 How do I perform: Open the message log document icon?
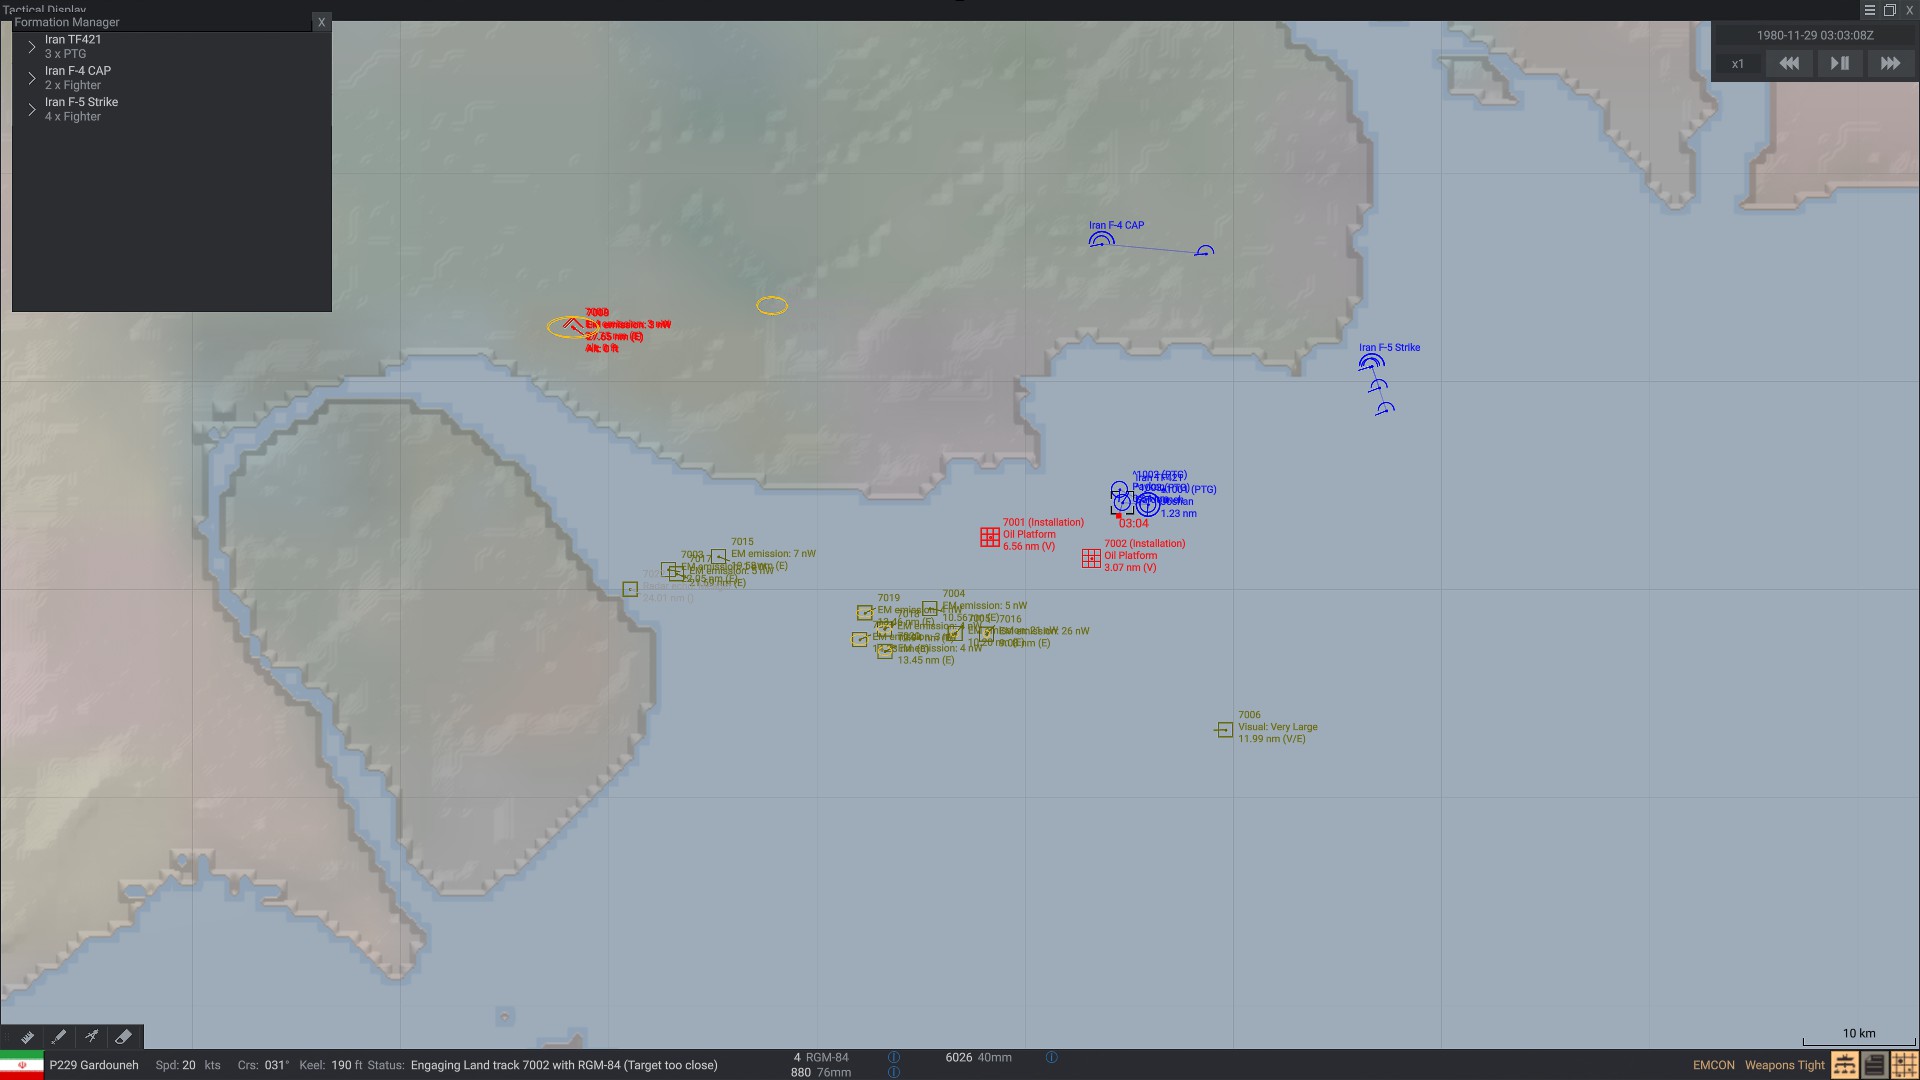(1875, 1065)
